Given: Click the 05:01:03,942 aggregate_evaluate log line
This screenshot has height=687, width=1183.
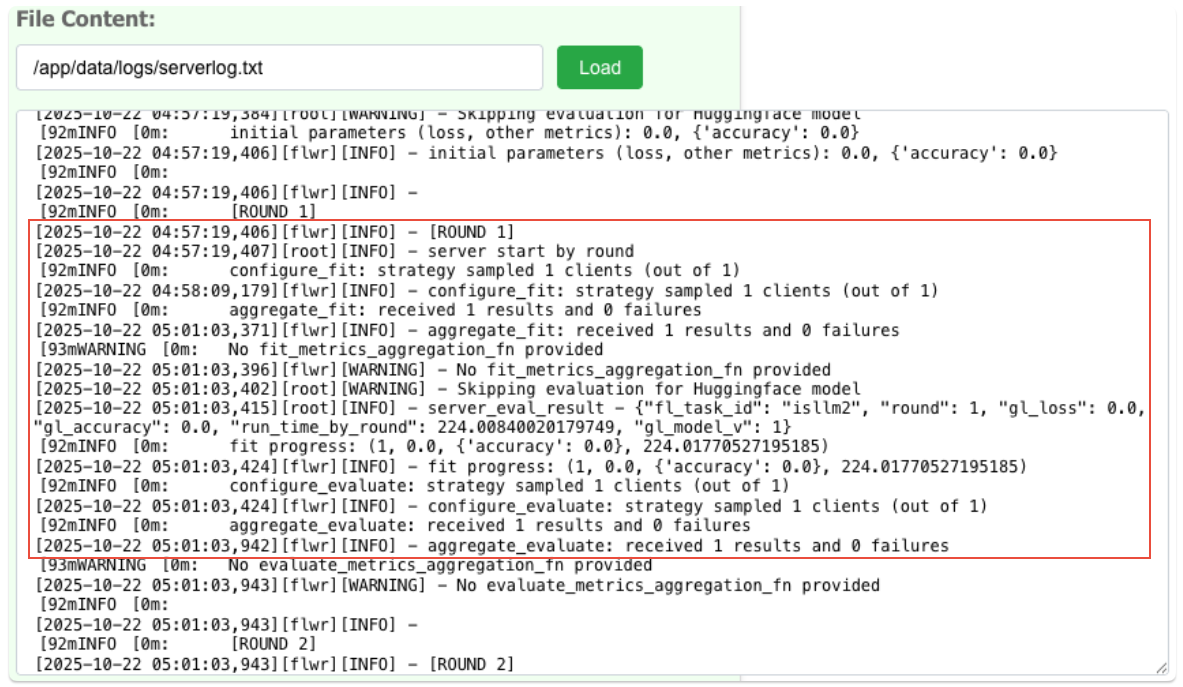Looking at the screenshot, I should (492, 546).
